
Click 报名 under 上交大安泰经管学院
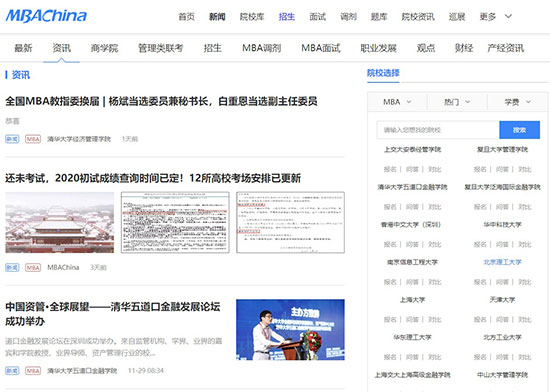click(390, 169)
